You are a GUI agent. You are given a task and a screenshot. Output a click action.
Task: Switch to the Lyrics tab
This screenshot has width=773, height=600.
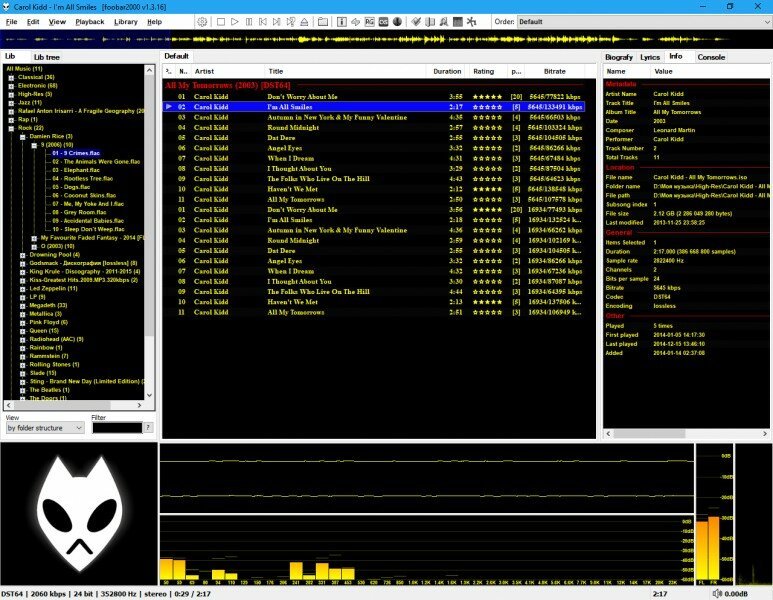point(649,57)
